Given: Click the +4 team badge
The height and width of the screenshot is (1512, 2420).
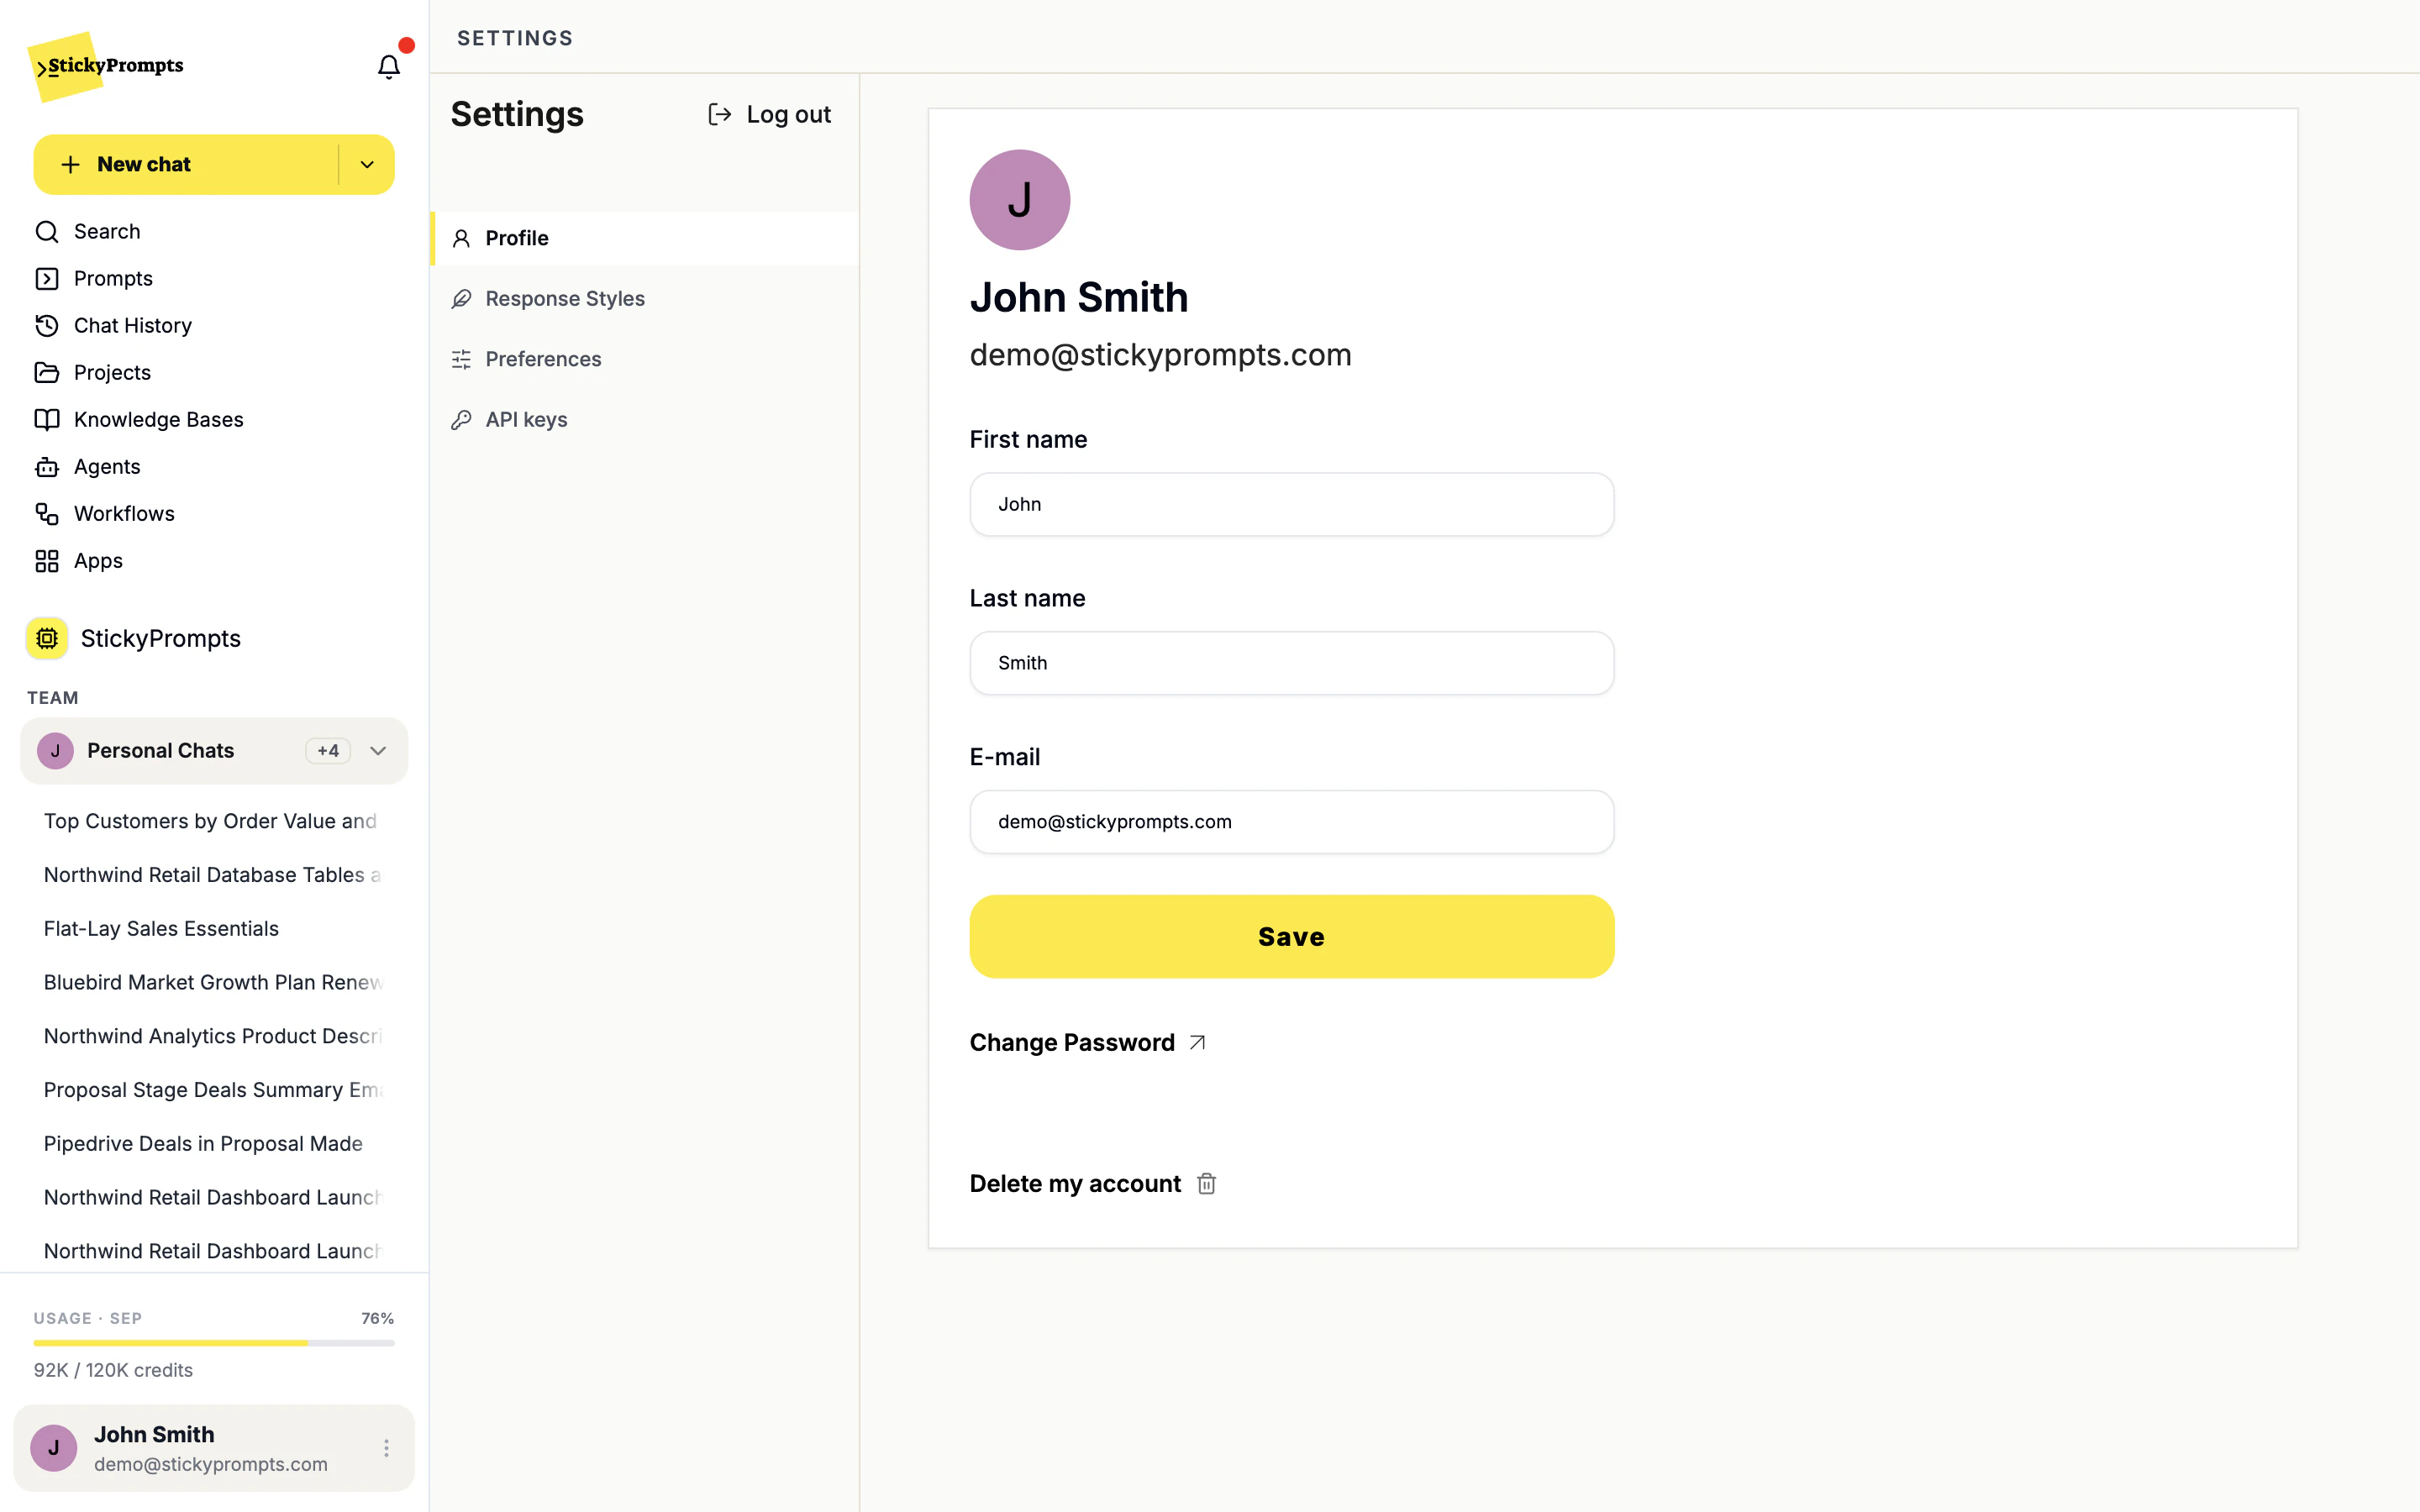Looking at the screenshot, I should click(x=328, y=750).
